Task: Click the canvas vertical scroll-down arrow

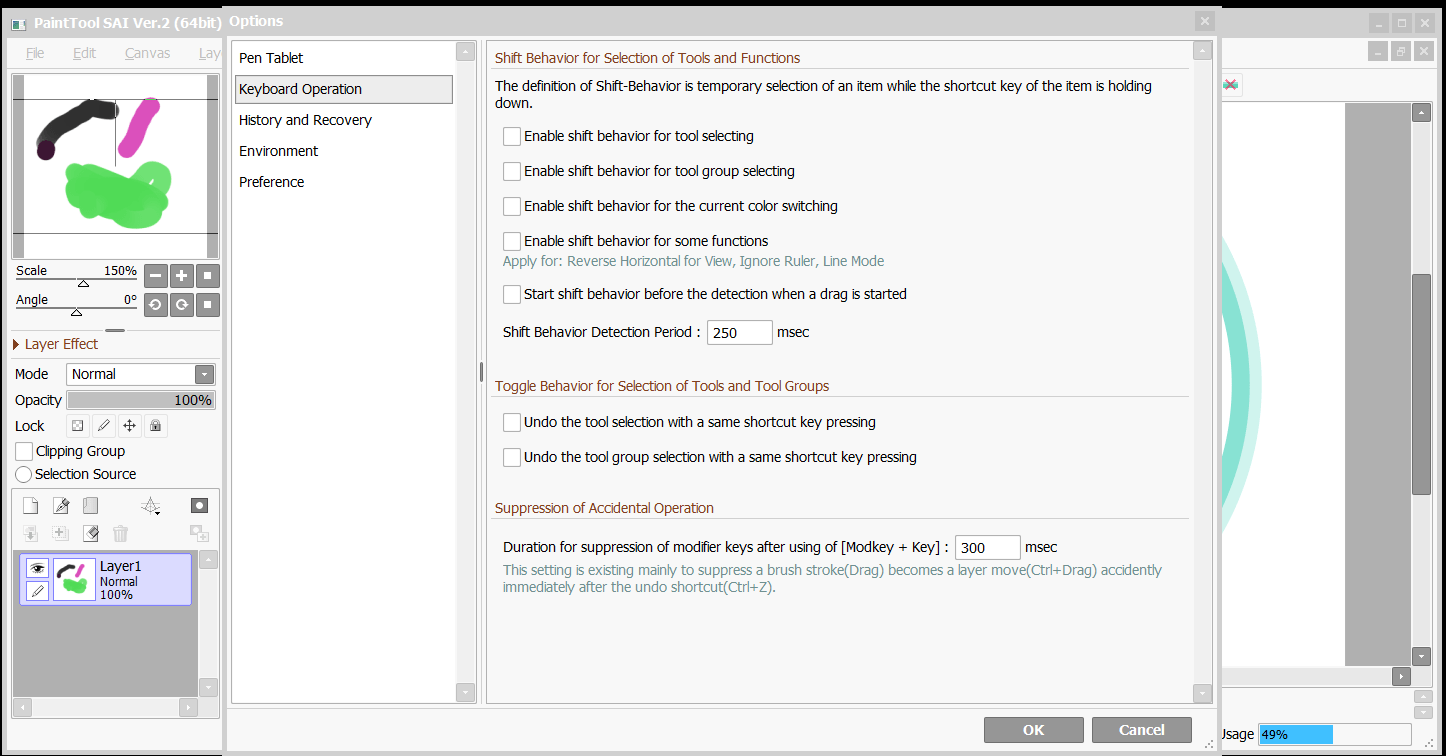Action: coord(1421,656)
